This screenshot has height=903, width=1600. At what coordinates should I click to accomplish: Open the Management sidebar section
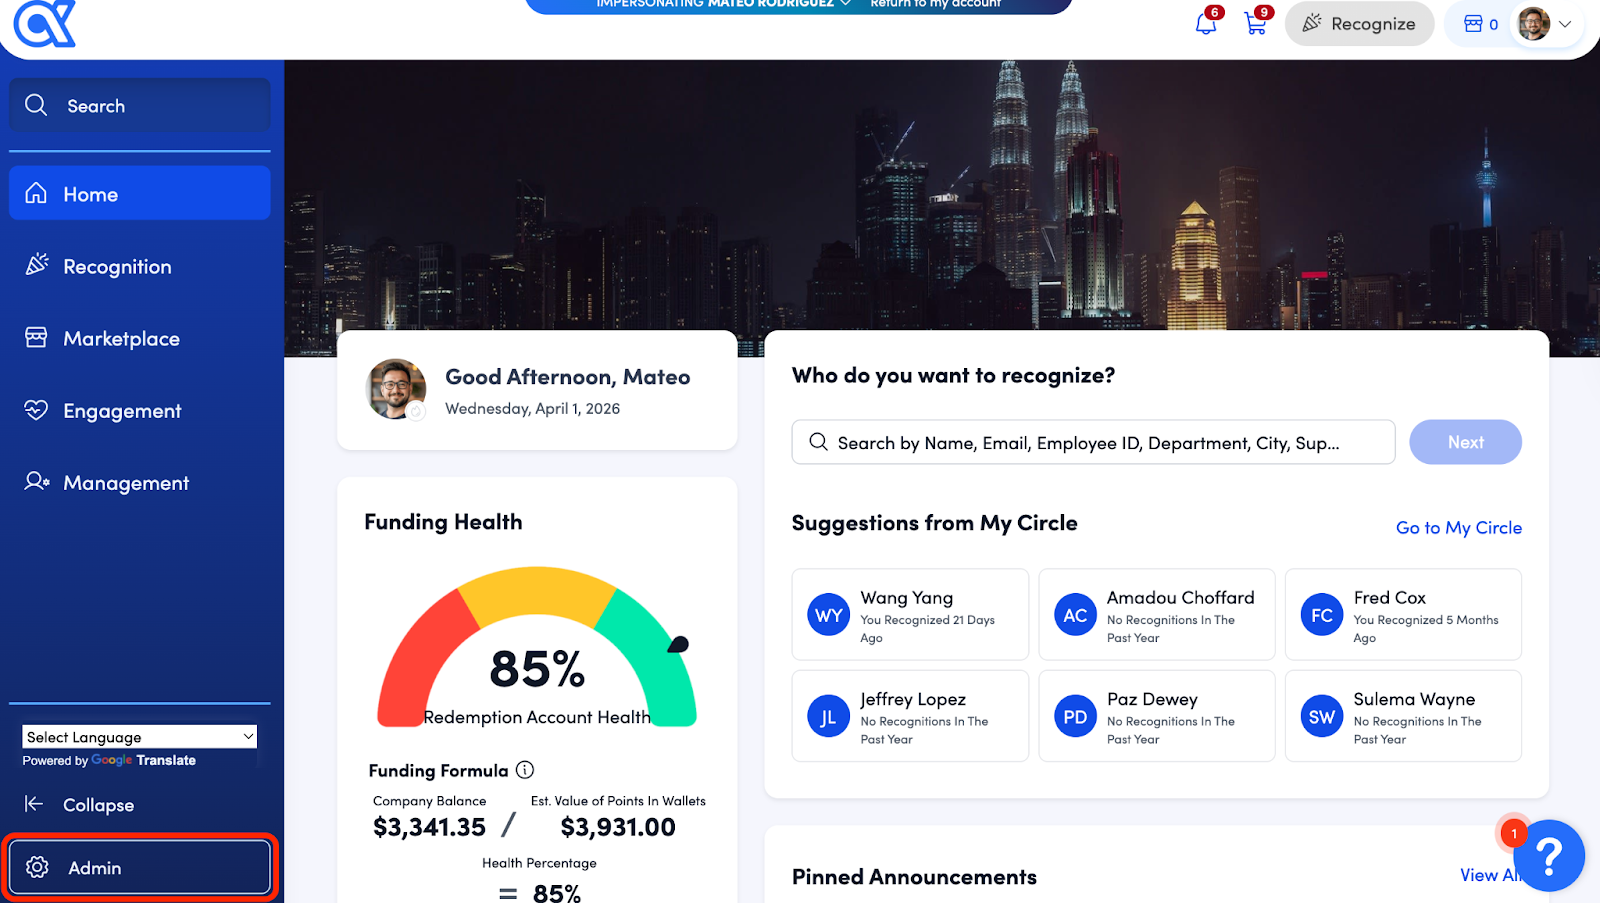point(126,483)
